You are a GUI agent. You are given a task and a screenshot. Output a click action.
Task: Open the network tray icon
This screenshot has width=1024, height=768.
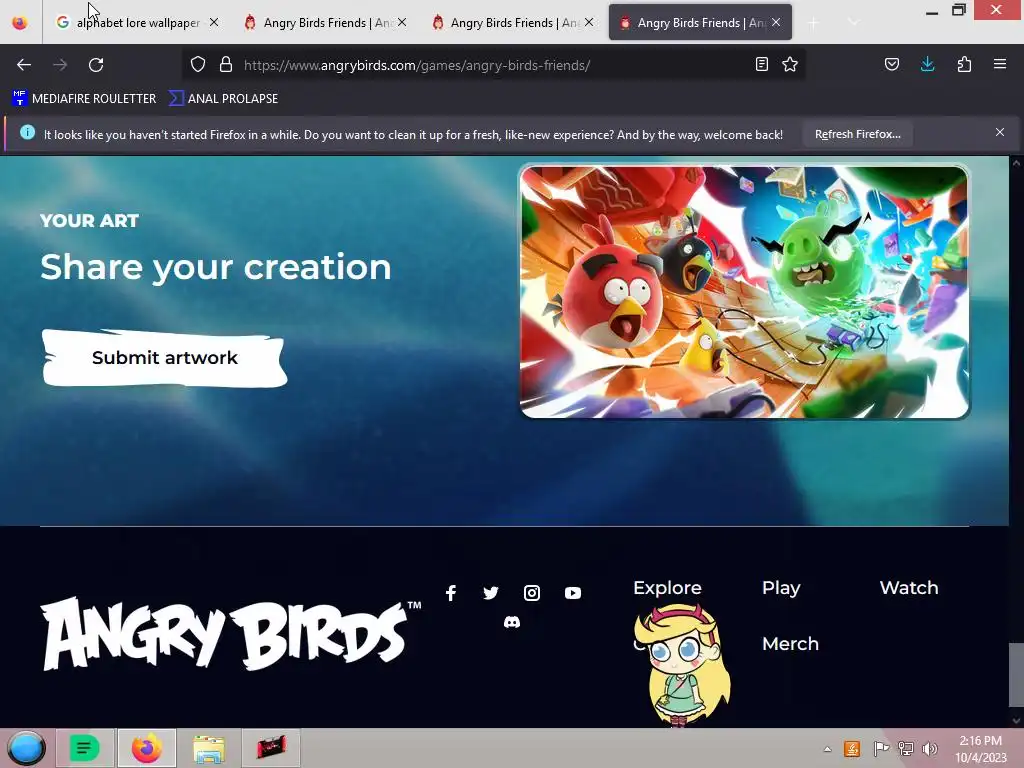[906, 749]
